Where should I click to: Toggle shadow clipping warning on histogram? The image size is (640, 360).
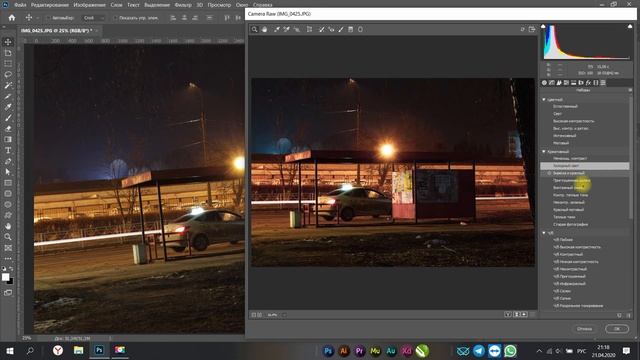[543, 27]
